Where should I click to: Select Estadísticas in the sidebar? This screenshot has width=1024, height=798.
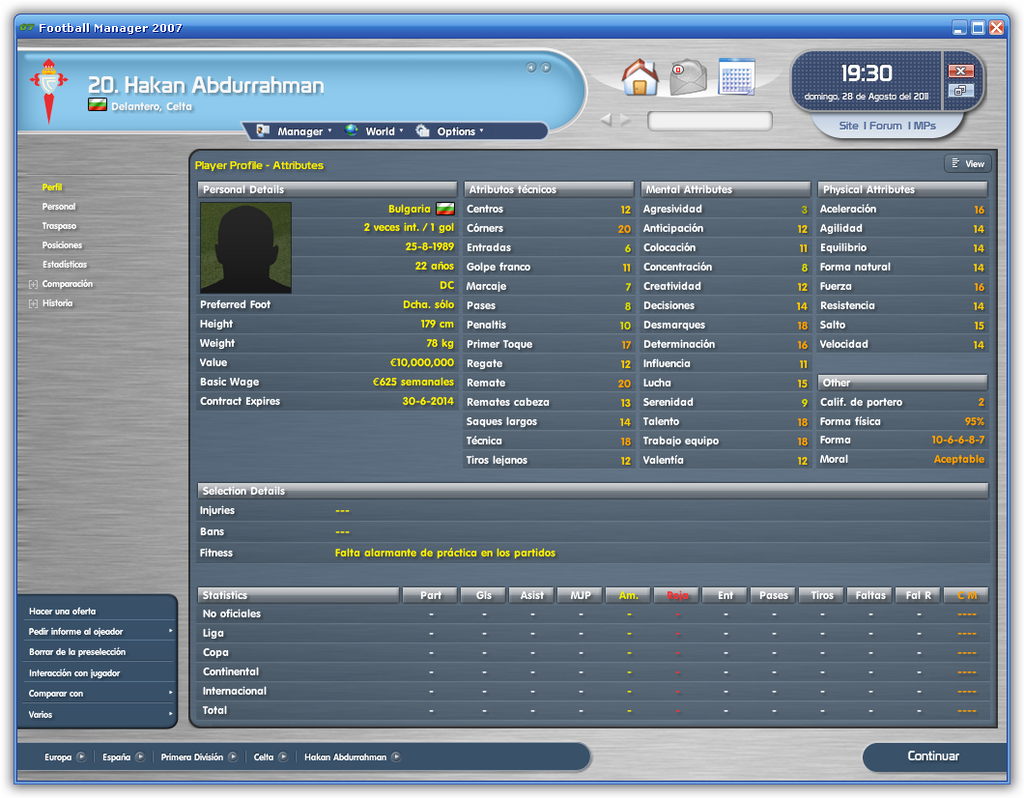point(65,264)
